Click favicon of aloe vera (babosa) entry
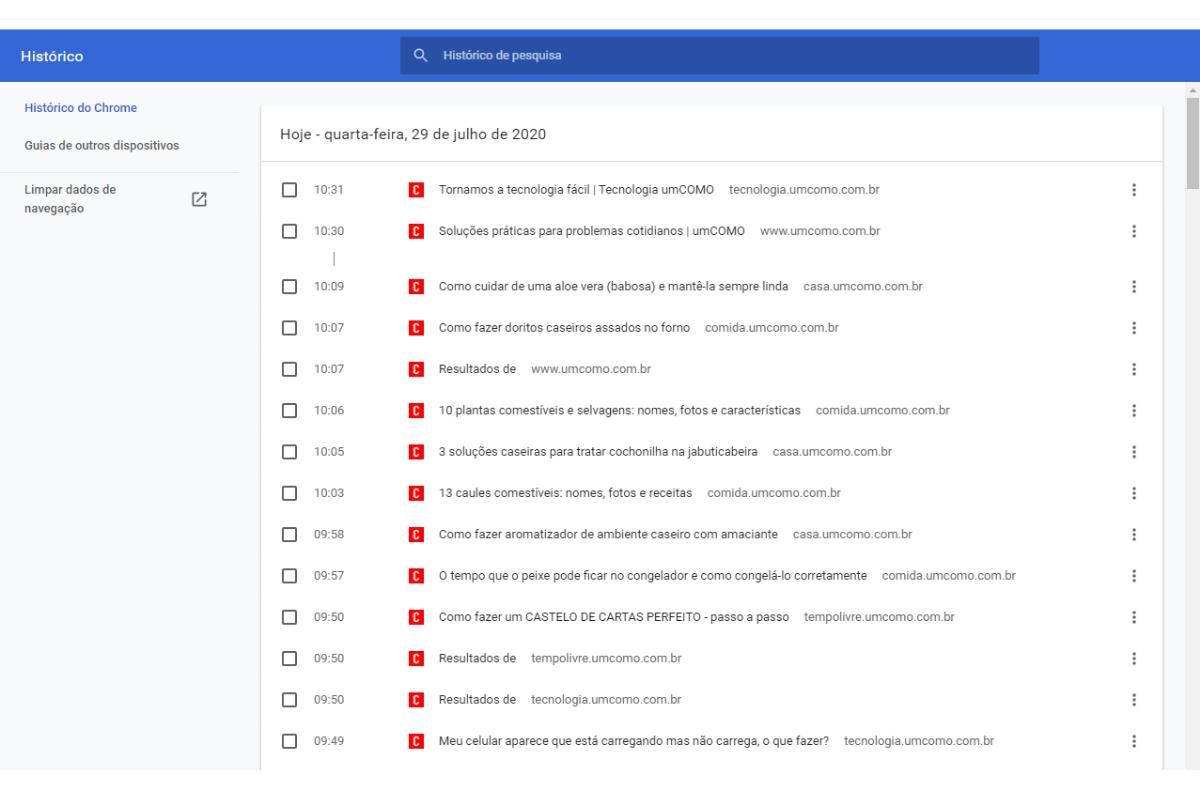 pyautogui.click(x=415, y=287)
